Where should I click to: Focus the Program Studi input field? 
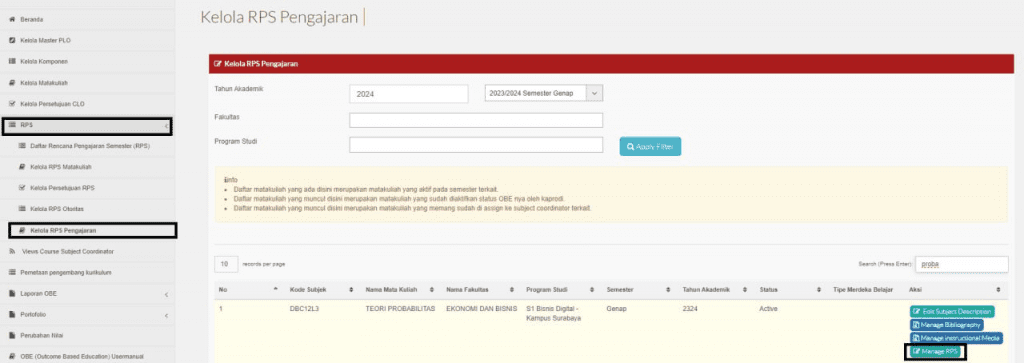click(x=476, y=145)
